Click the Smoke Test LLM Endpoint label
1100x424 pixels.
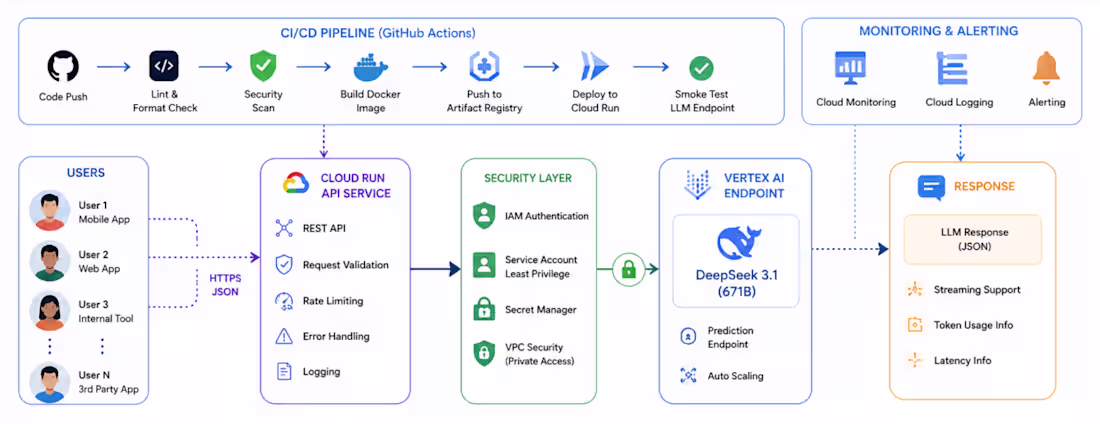click(702, 101)
